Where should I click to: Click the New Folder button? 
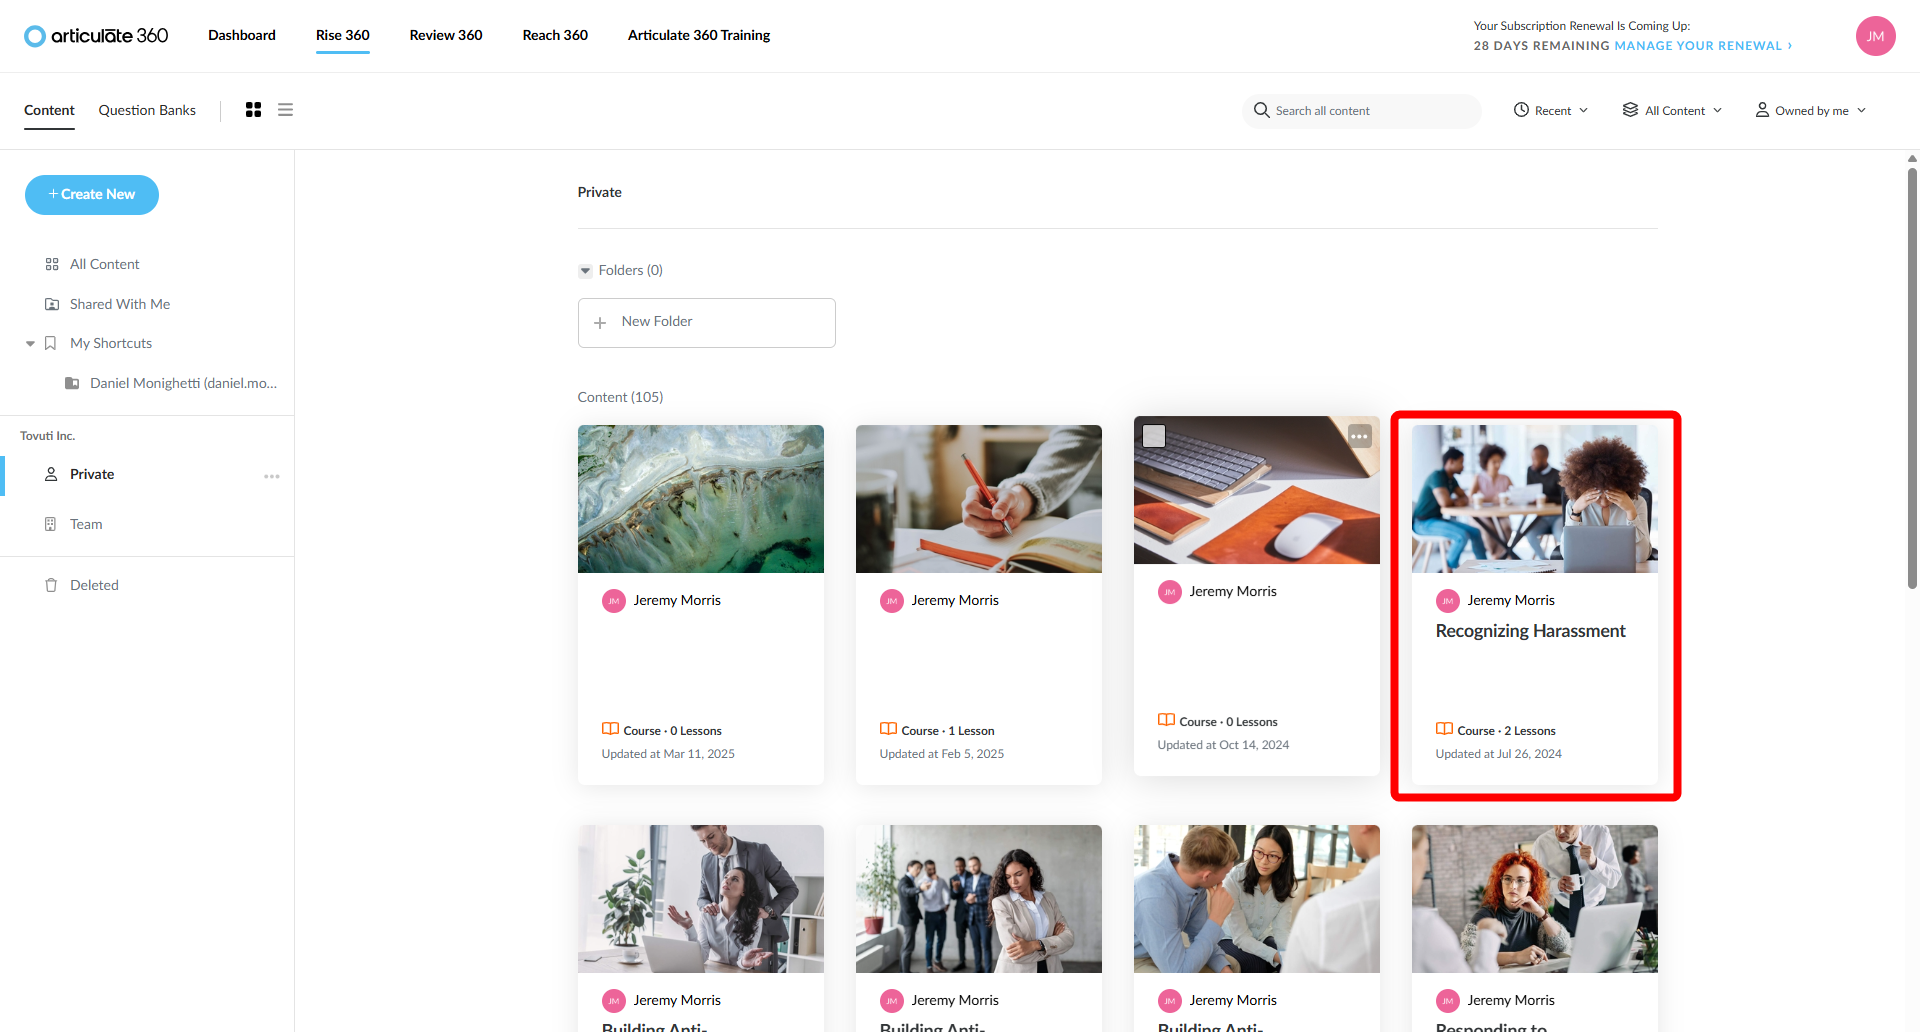[707, 323]
